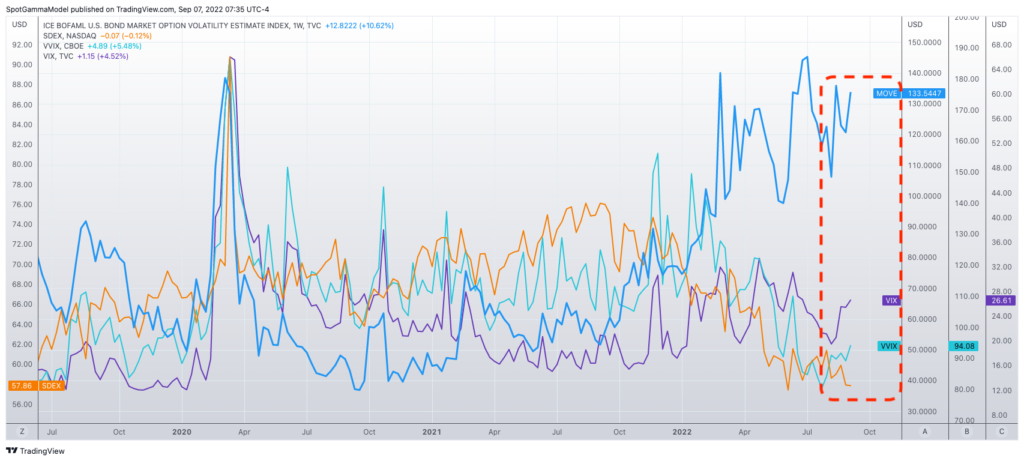Click the 120.00 axis value
Screen dimensions: 1024x461
(968, 266)
